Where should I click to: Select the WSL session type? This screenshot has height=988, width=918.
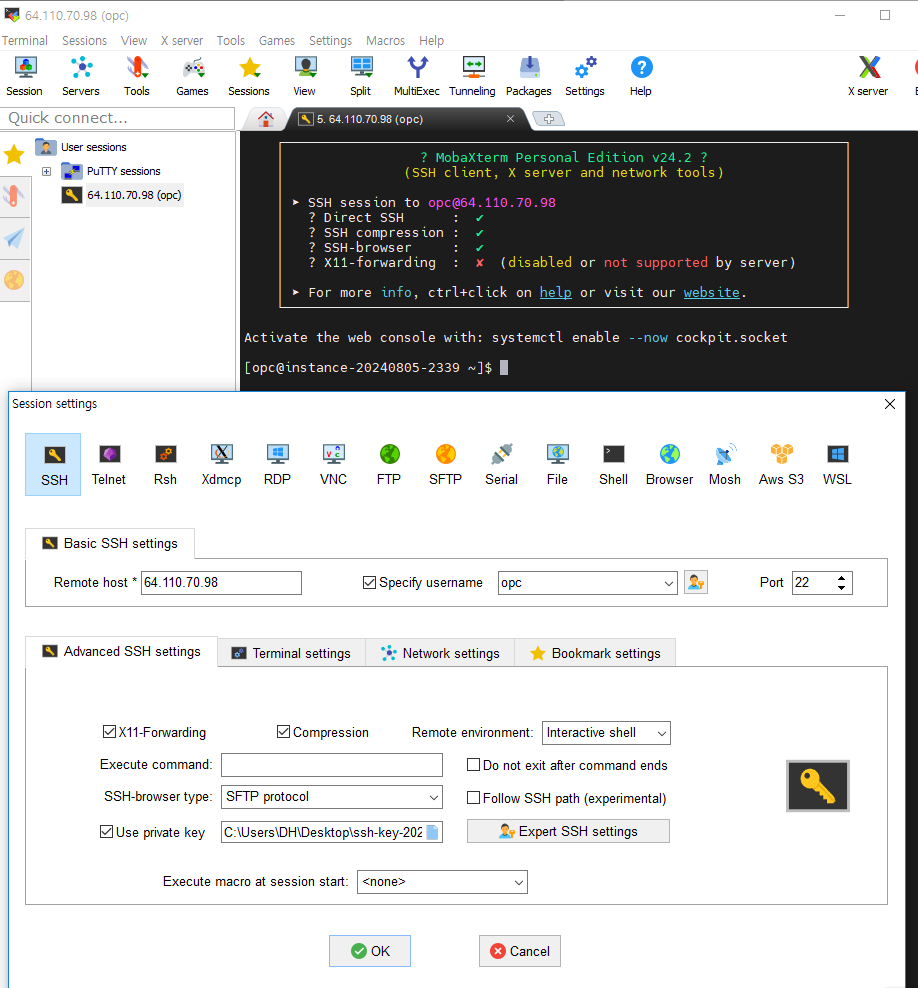coord(837,464)
